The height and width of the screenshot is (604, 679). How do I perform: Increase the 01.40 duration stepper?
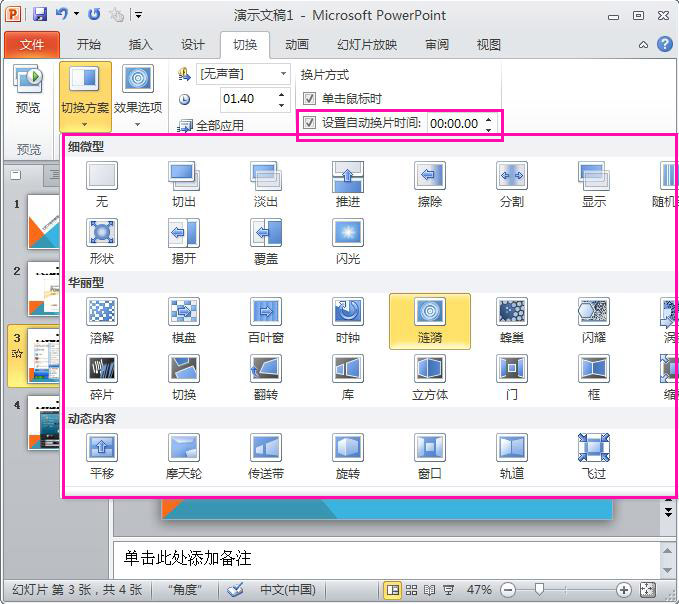click(281, 94)
